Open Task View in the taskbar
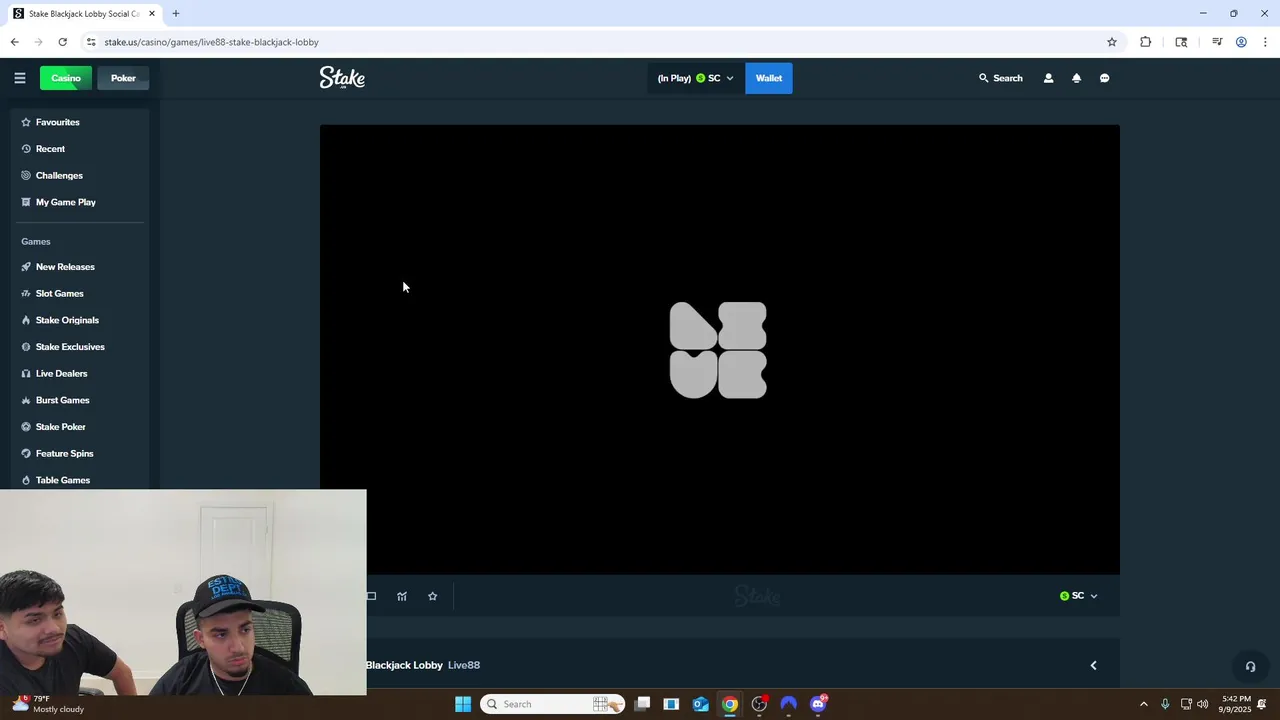 [642, 704]
